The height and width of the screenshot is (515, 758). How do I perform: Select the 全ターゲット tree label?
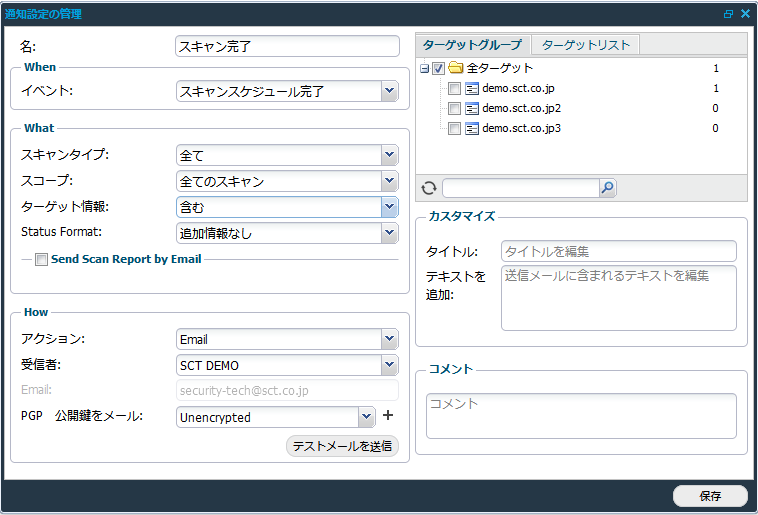pyautogui.click(x=499, y=68)
